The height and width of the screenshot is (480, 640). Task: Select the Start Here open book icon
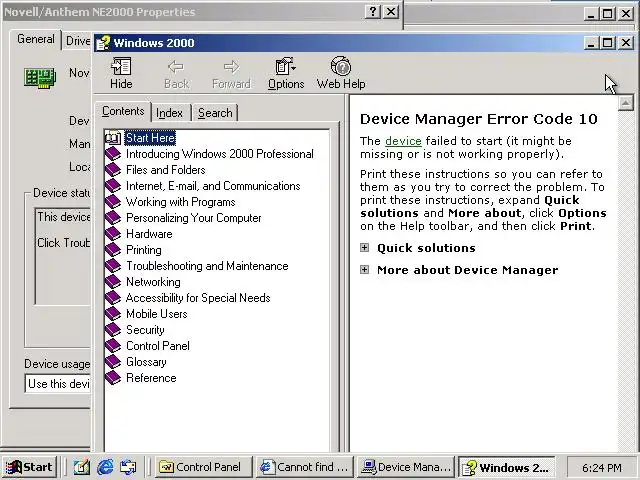[113, 138]
